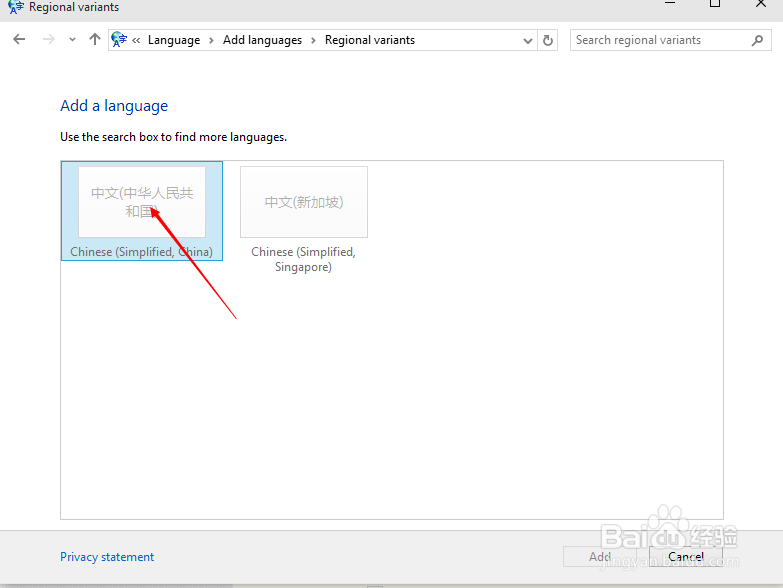Go back with the back arrow
This screenshot has height=588, width=783.
tap(19, 39)
